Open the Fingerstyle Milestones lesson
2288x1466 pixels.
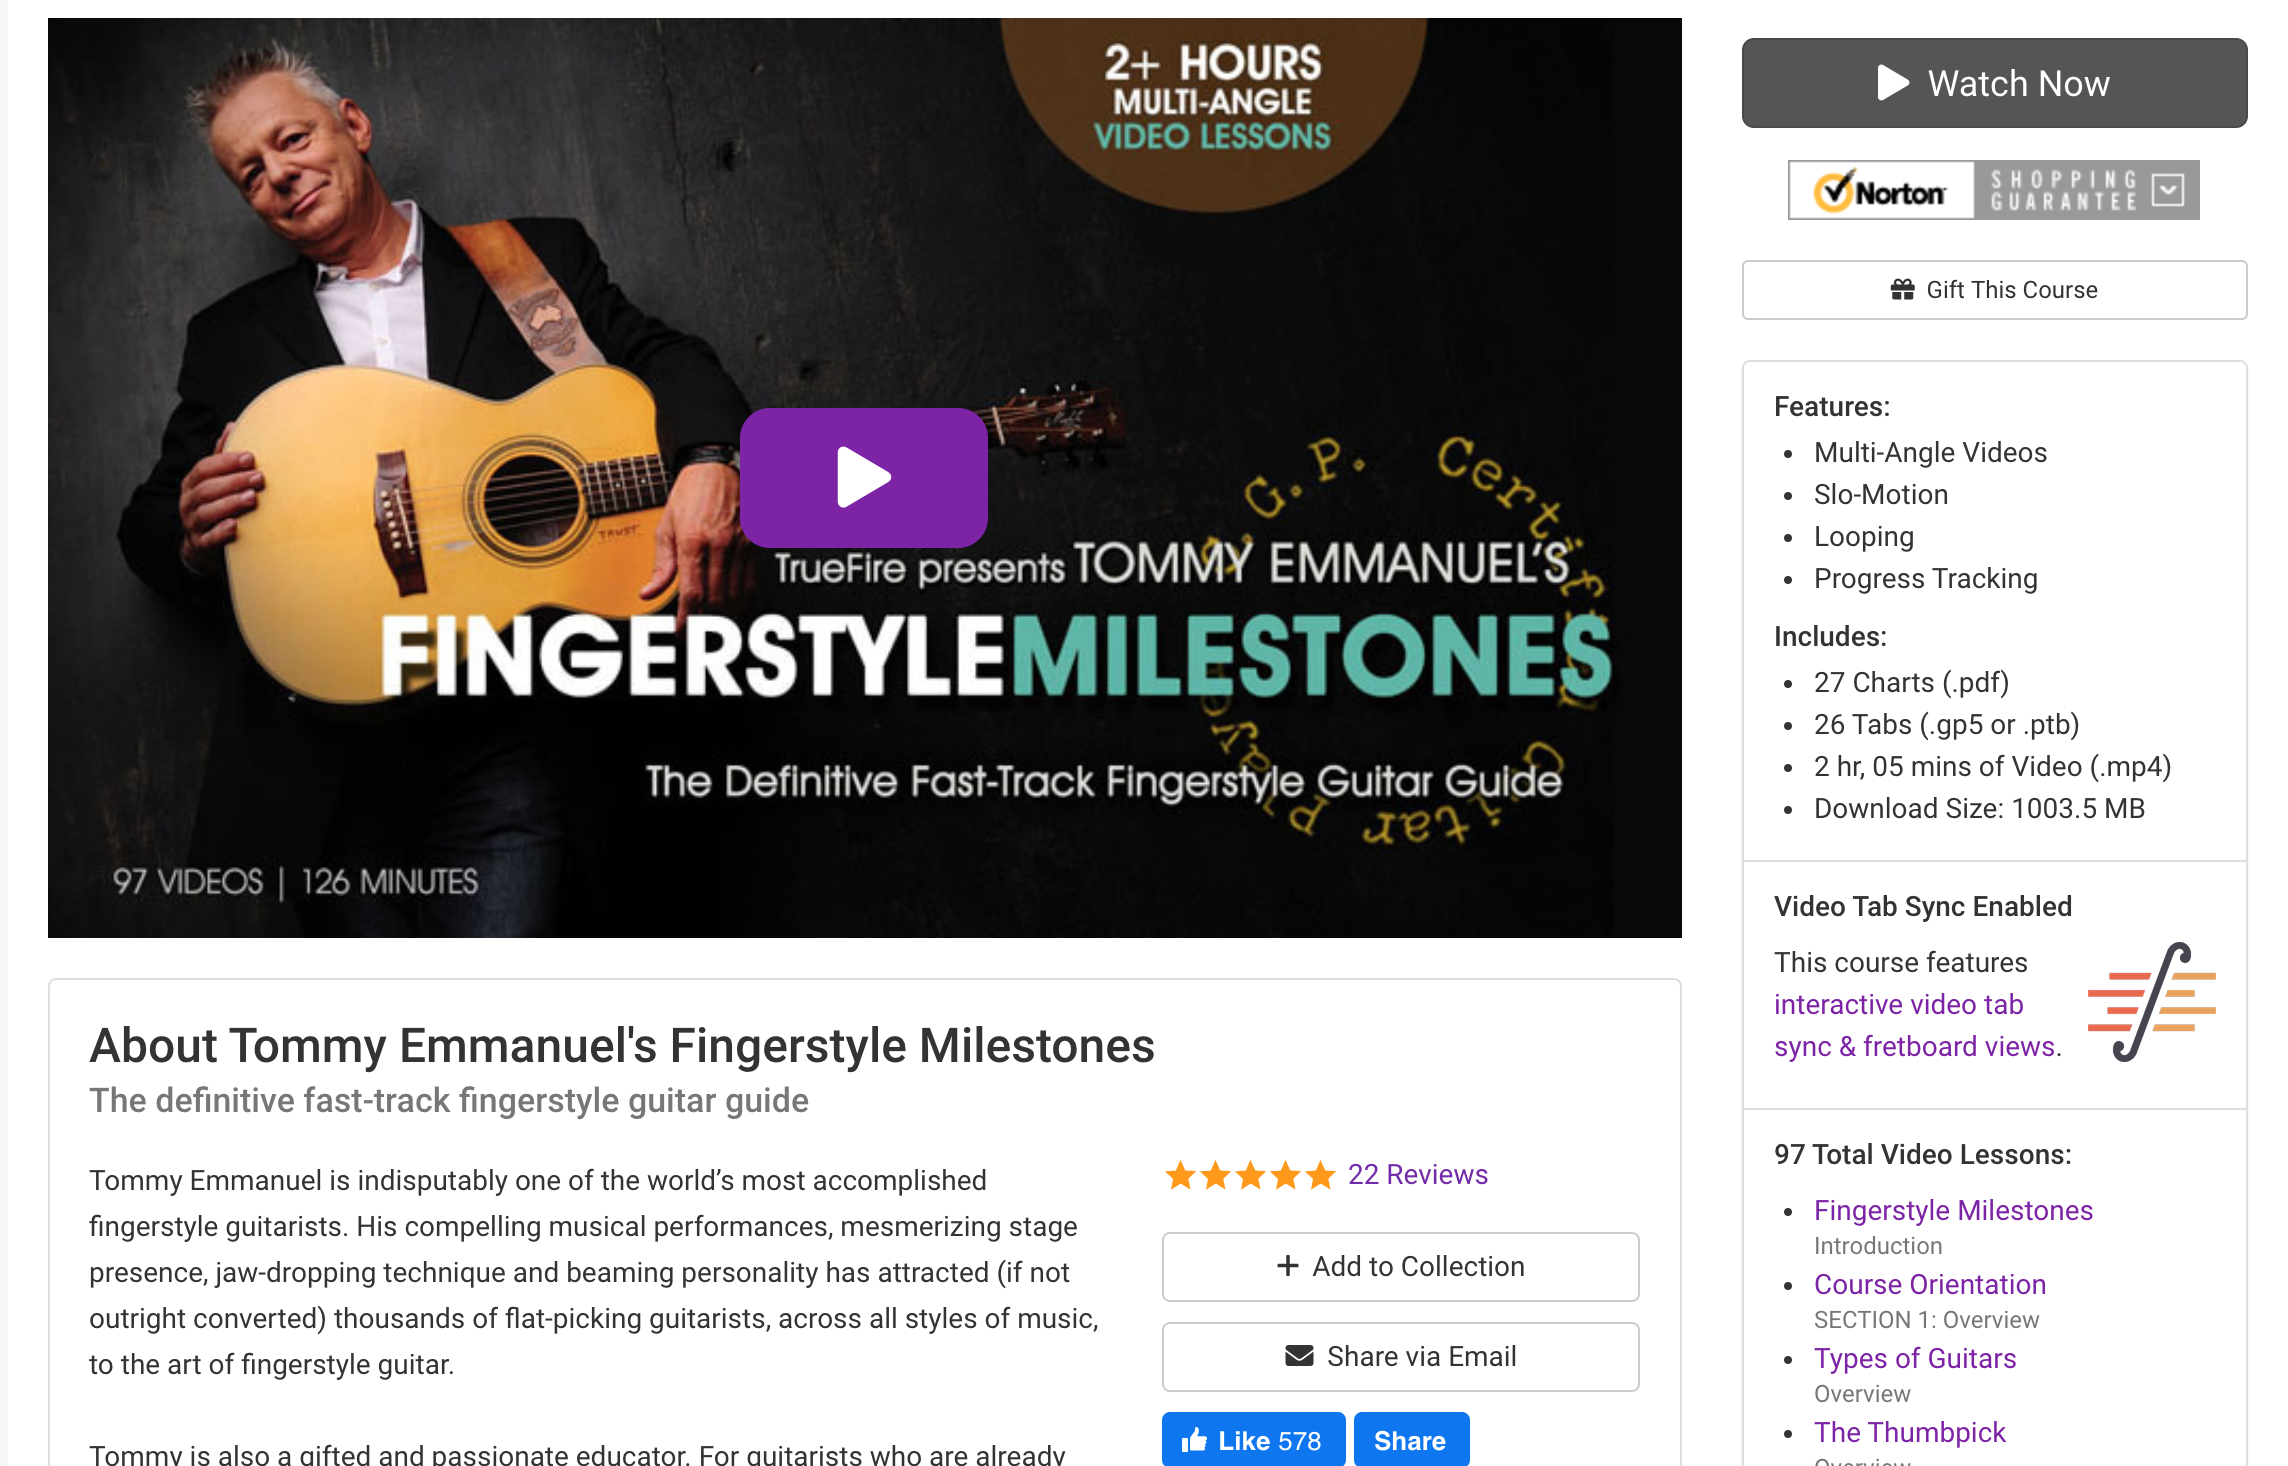pyautogui.click(x=1953, y=1210)
